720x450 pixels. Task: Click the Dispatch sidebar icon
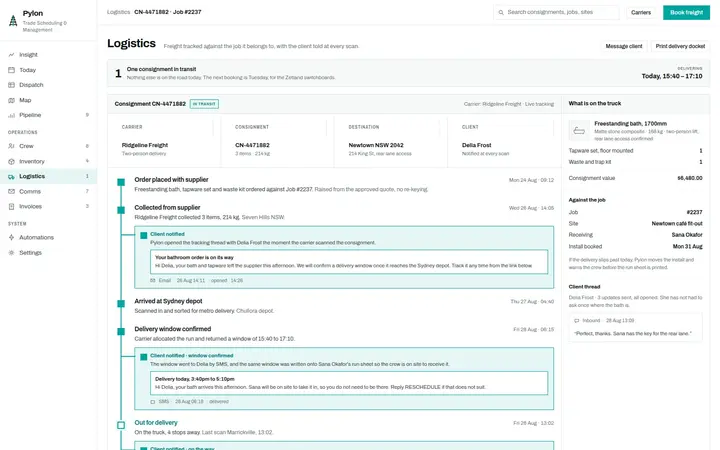pyautogui.click(x=11, y=85)
